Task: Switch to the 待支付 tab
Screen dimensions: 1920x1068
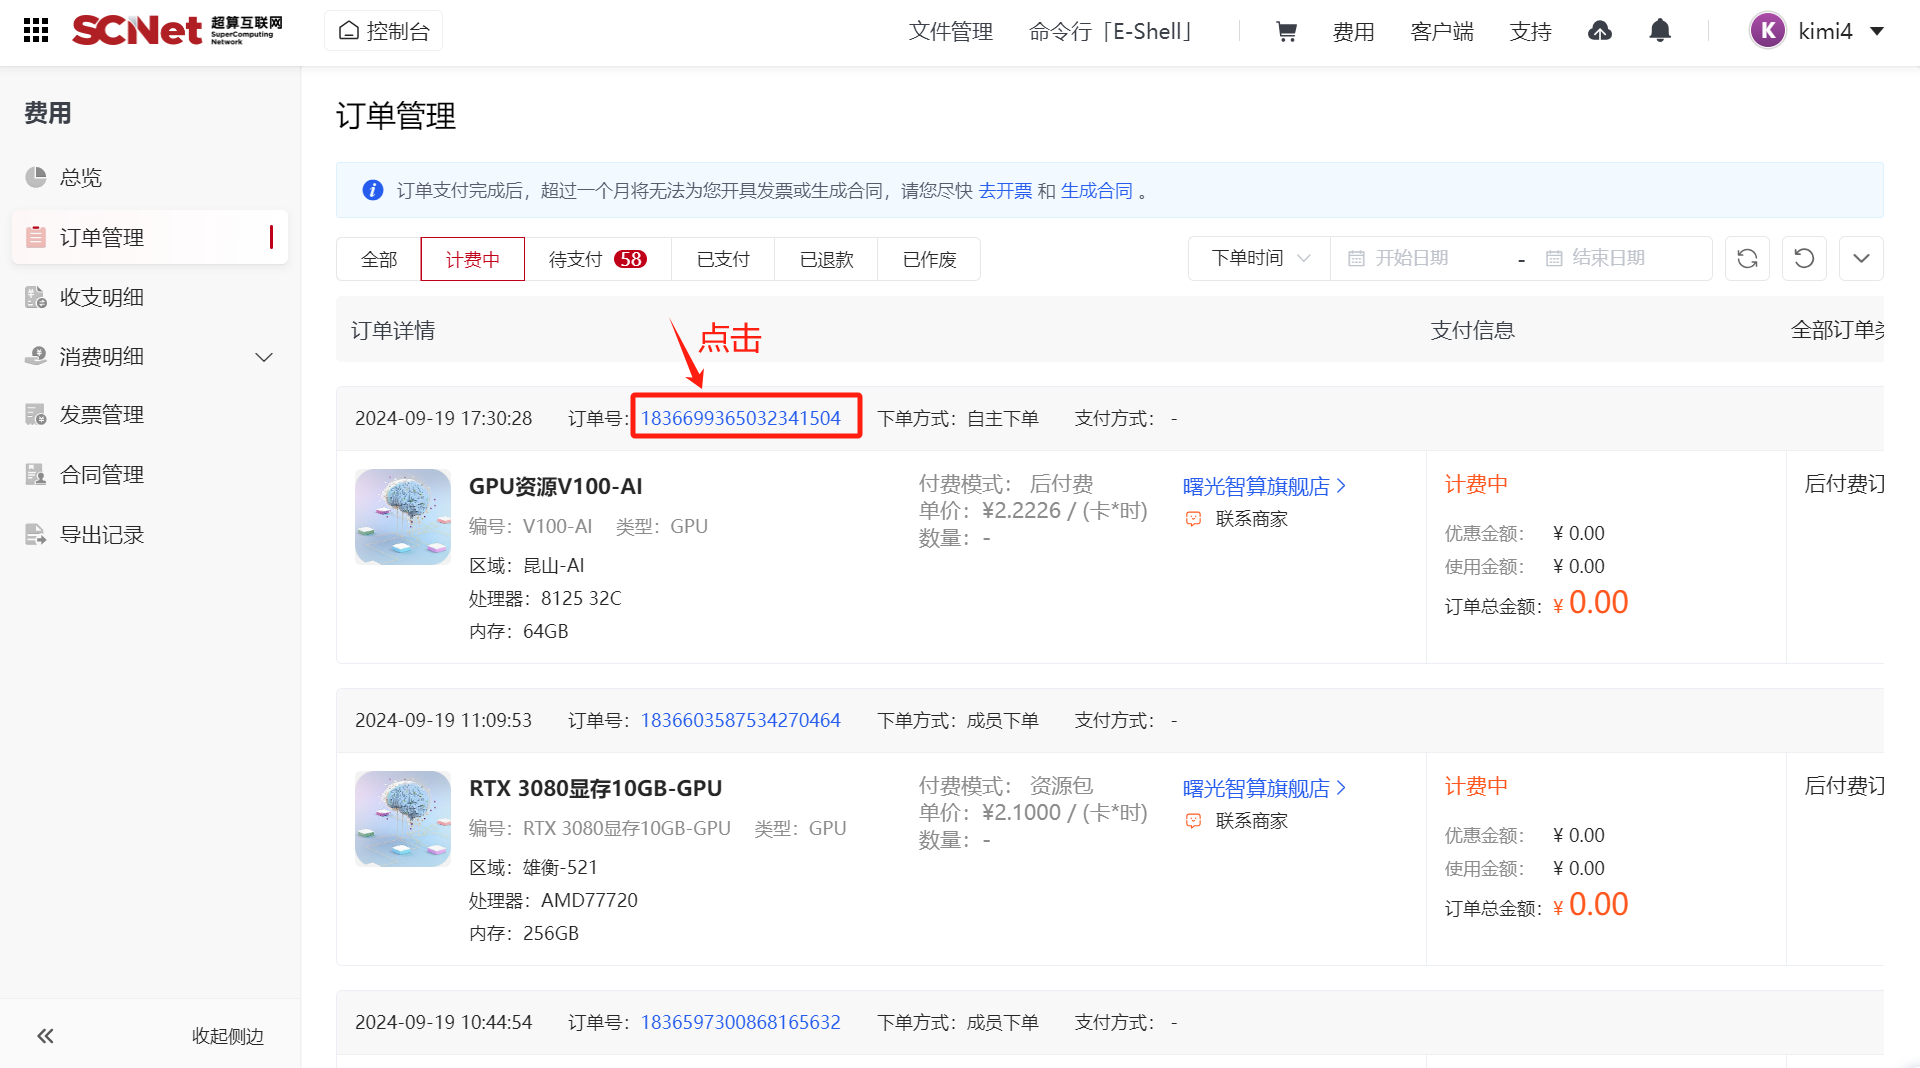Action: (597, 260)
